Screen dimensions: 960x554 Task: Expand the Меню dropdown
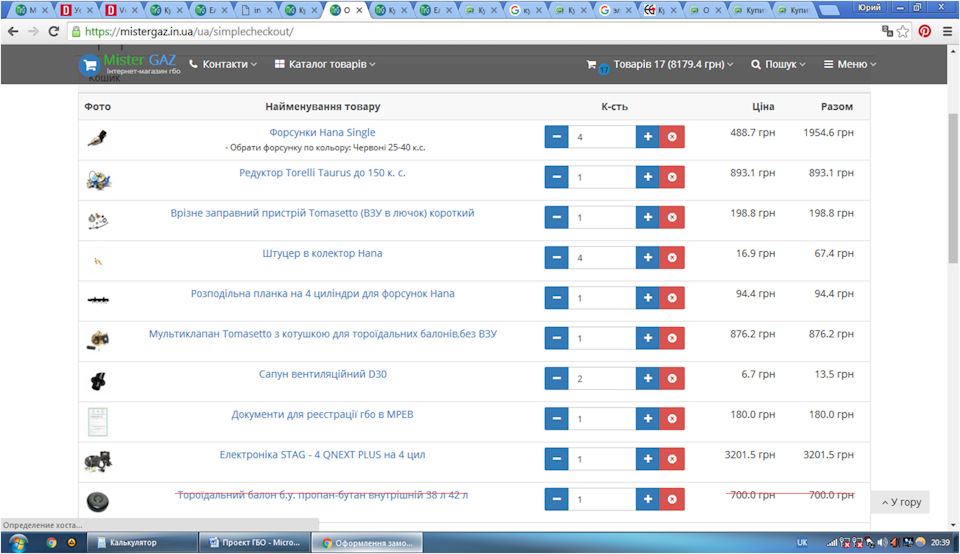click(x=850, y=64)
